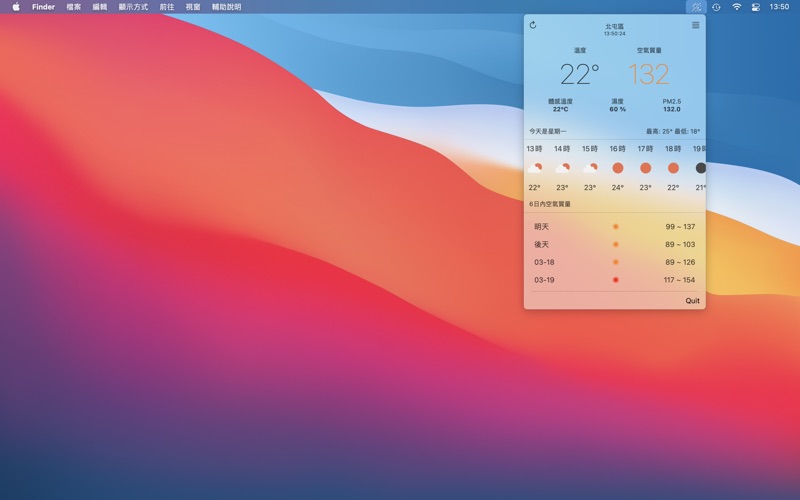The width and height of the screenshot is (800, 500).
Task: Click the orange air quality dot for 03-18
Action: tap(616, 262)
